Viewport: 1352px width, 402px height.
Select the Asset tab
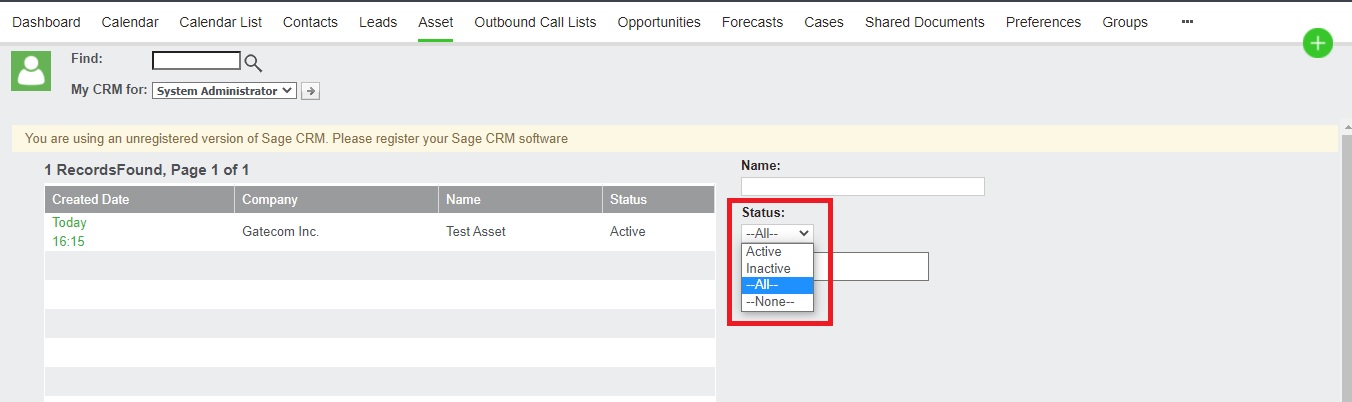point(436,22)
